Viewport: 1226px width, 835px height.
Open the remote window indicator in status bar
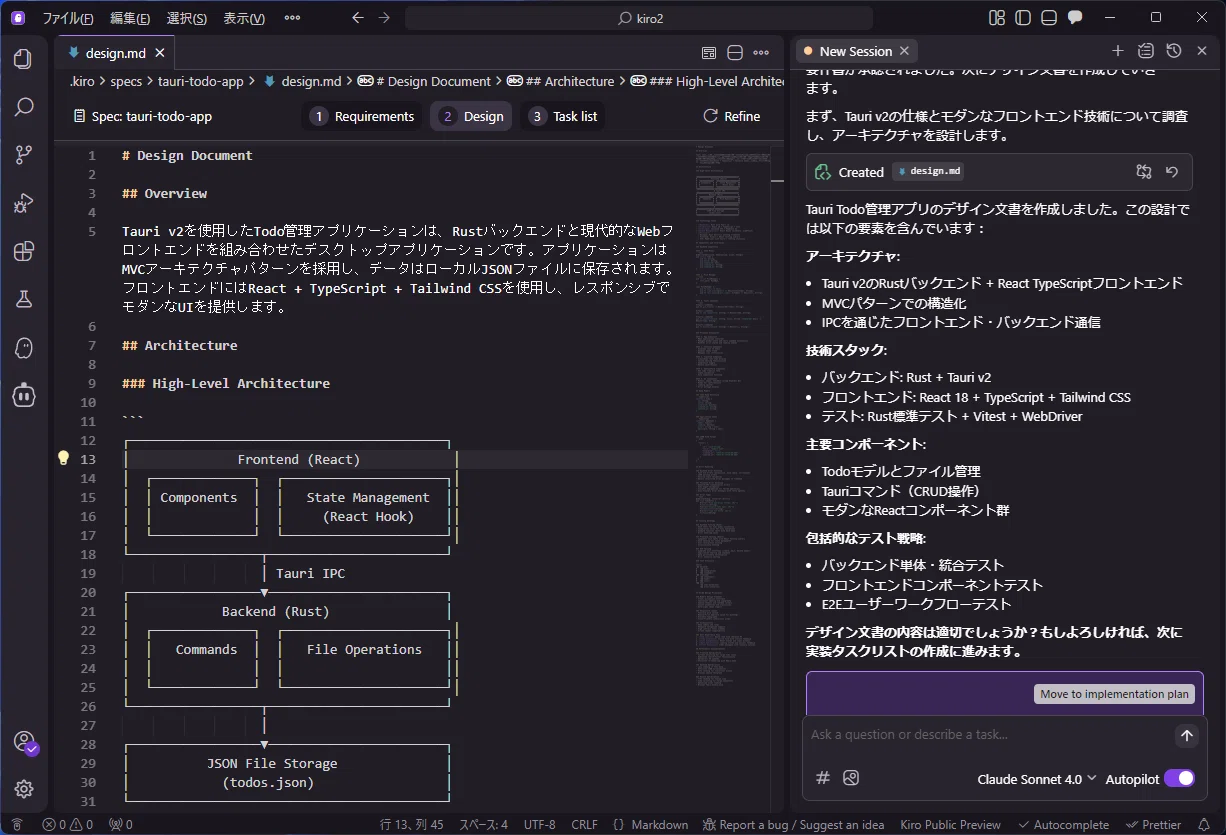pyautogui.click(x=17, y=825)
